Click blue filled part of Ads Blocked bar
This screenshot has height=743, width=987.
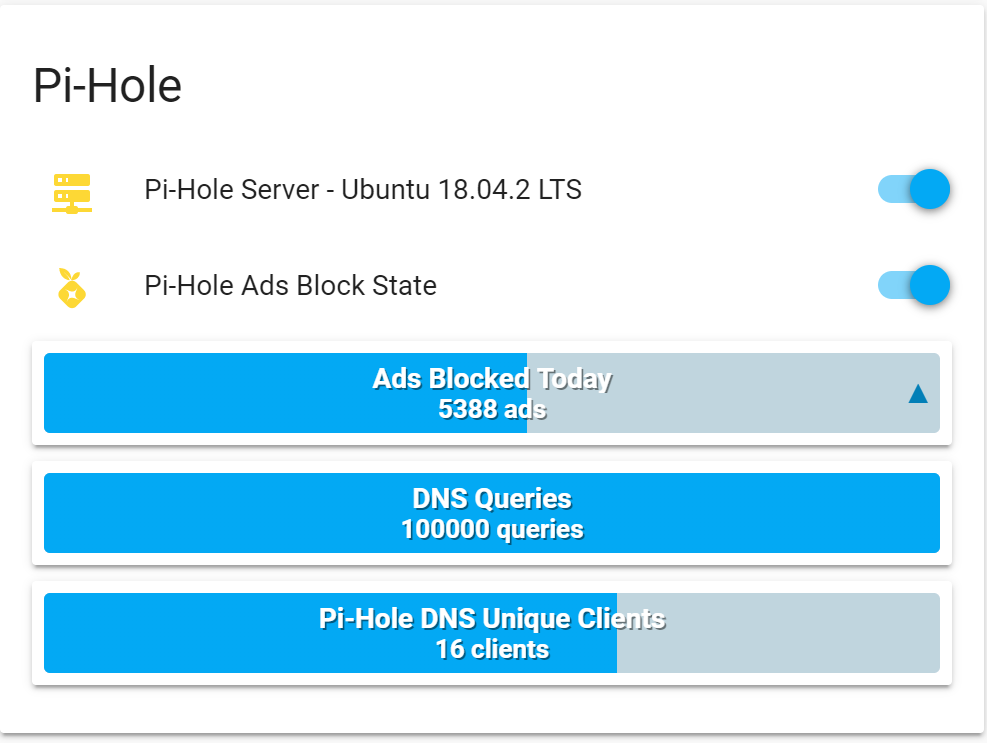pyautogui.click(x=208, y=393)
